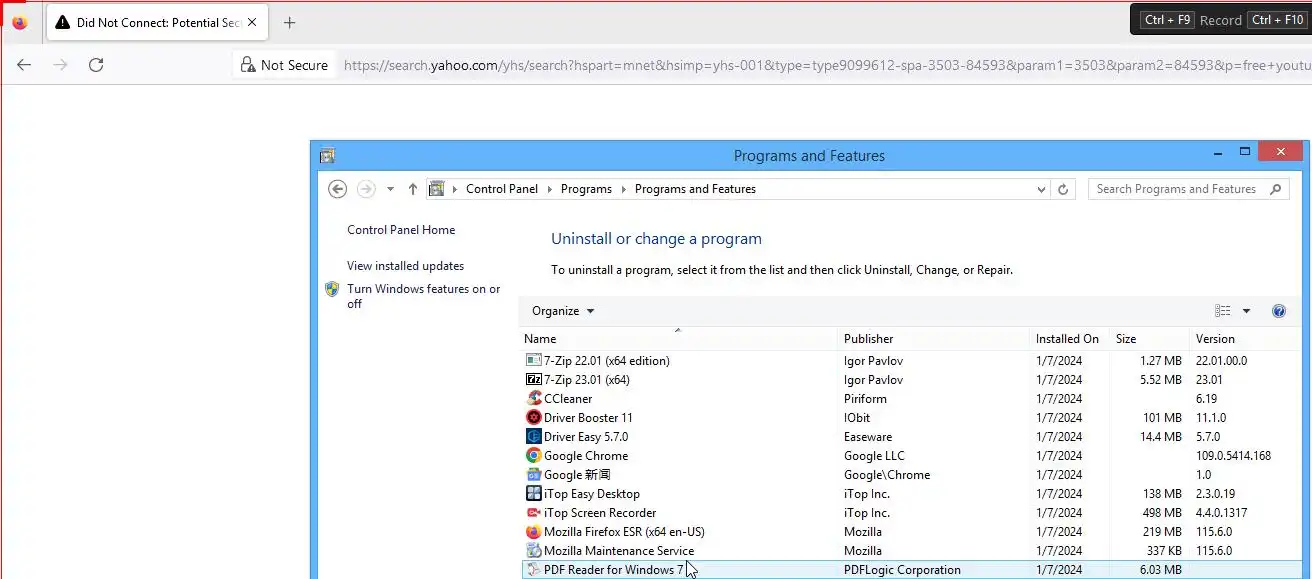The height and width of the screenshot is (579, 1312).
Task: Go back with the browser's back arrow
Action: coord(24,65)
